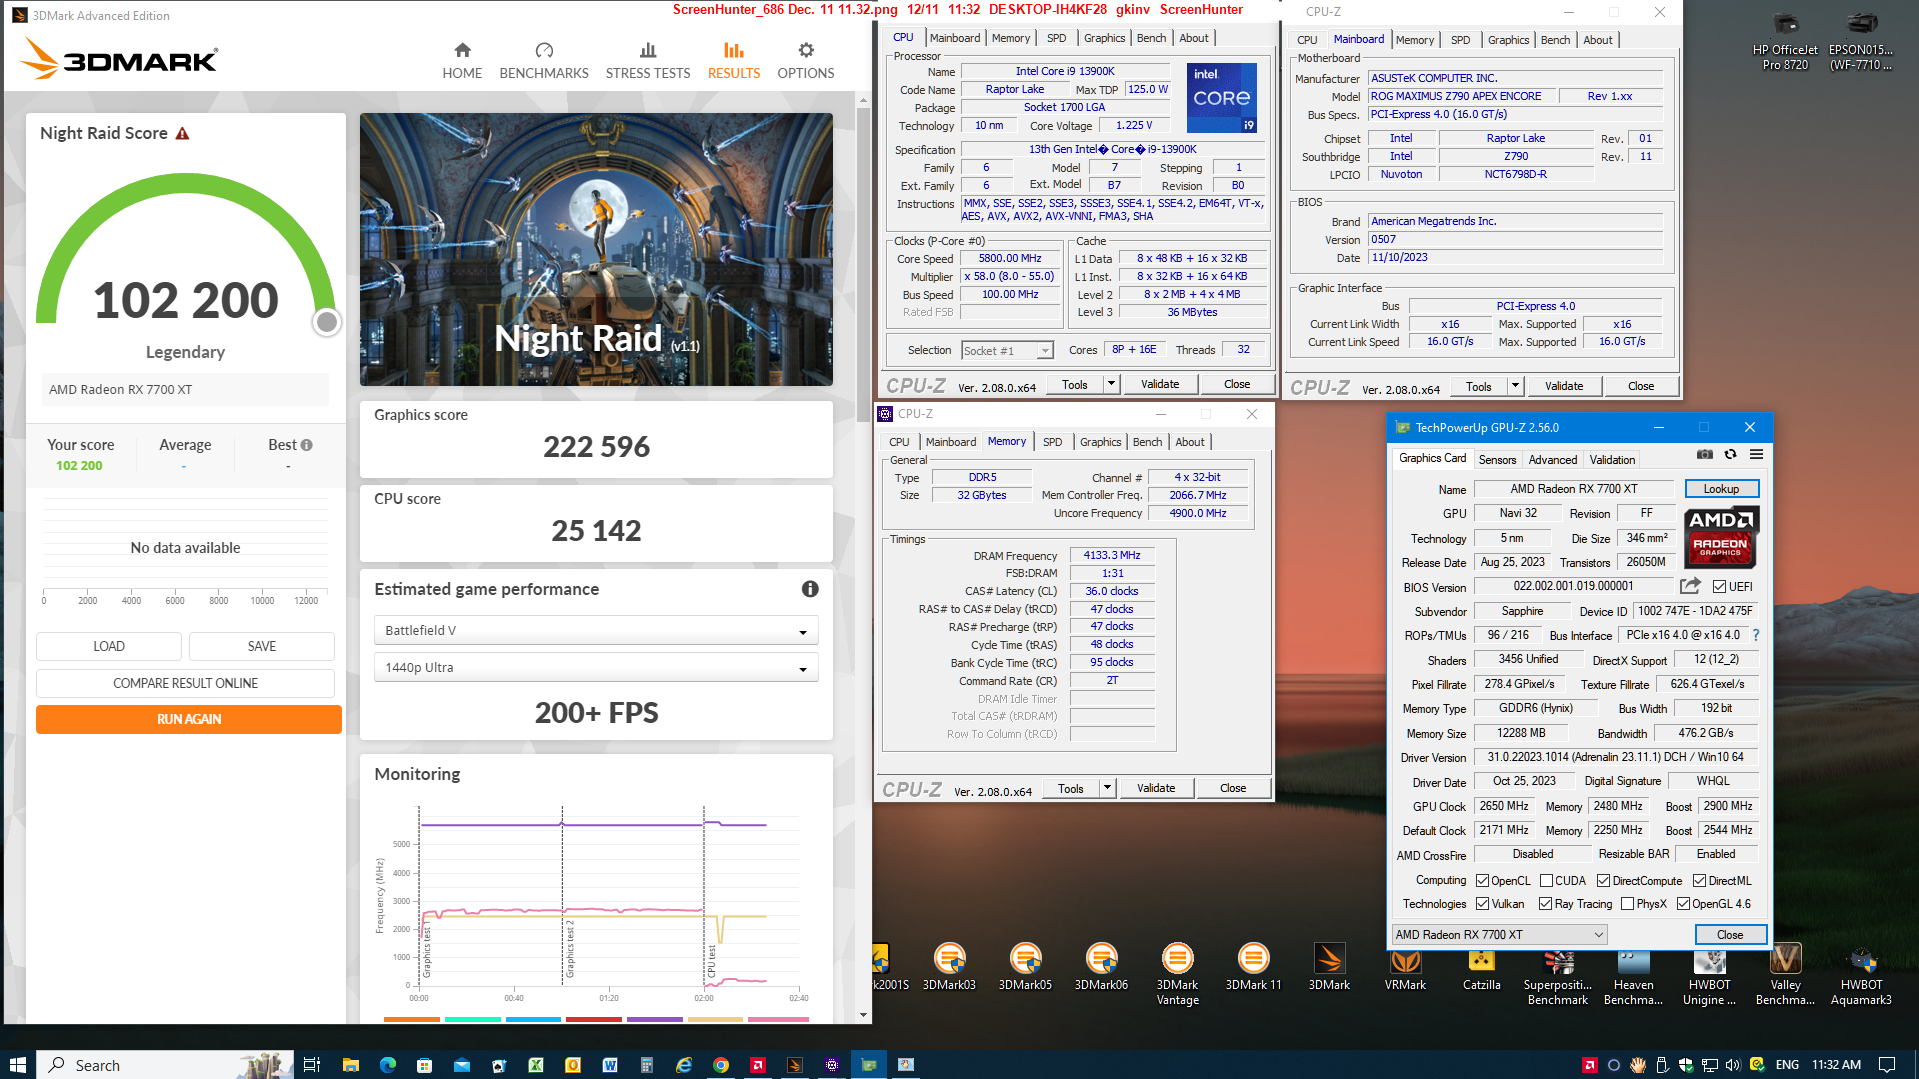1919x1079 pixels.
Task: Click the SAVE button in 3DMark
Action: click(x=262, y=646)
